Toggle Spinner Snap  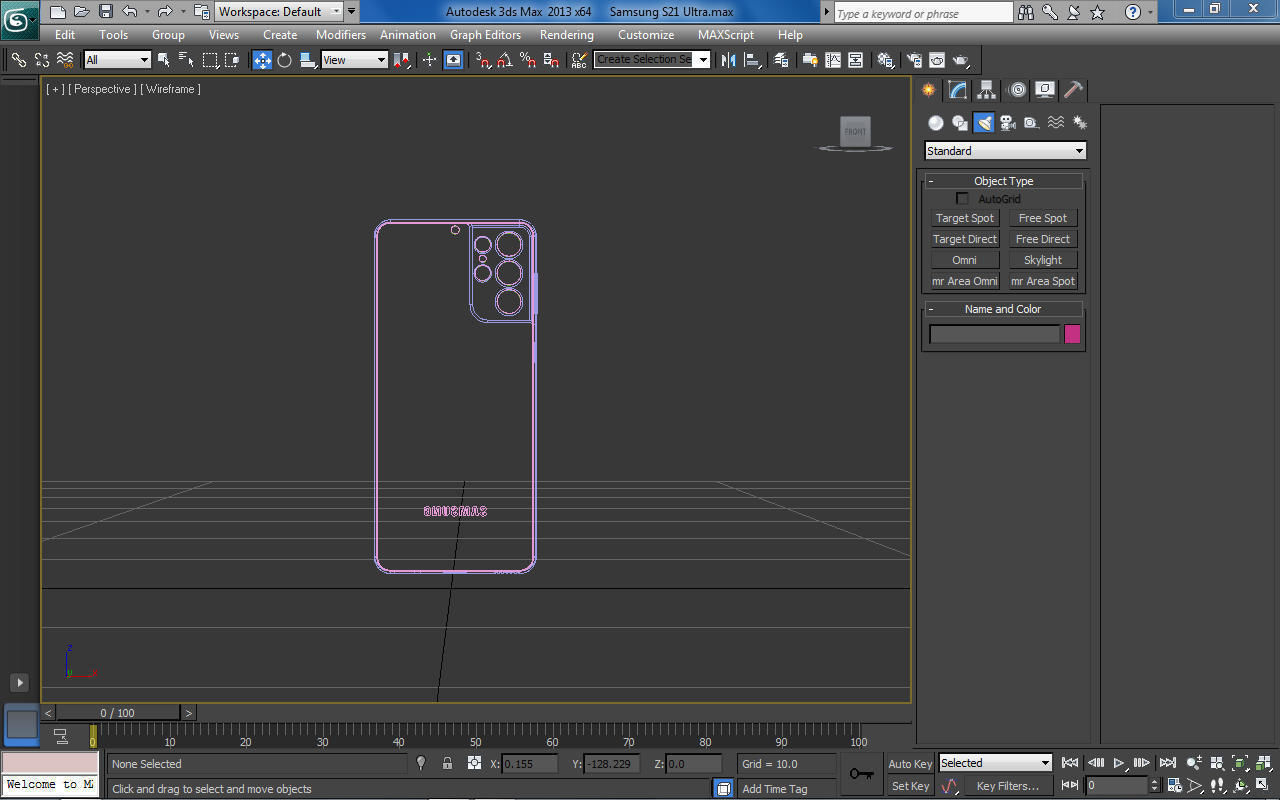pyautogui.click(x=551, y=60)
